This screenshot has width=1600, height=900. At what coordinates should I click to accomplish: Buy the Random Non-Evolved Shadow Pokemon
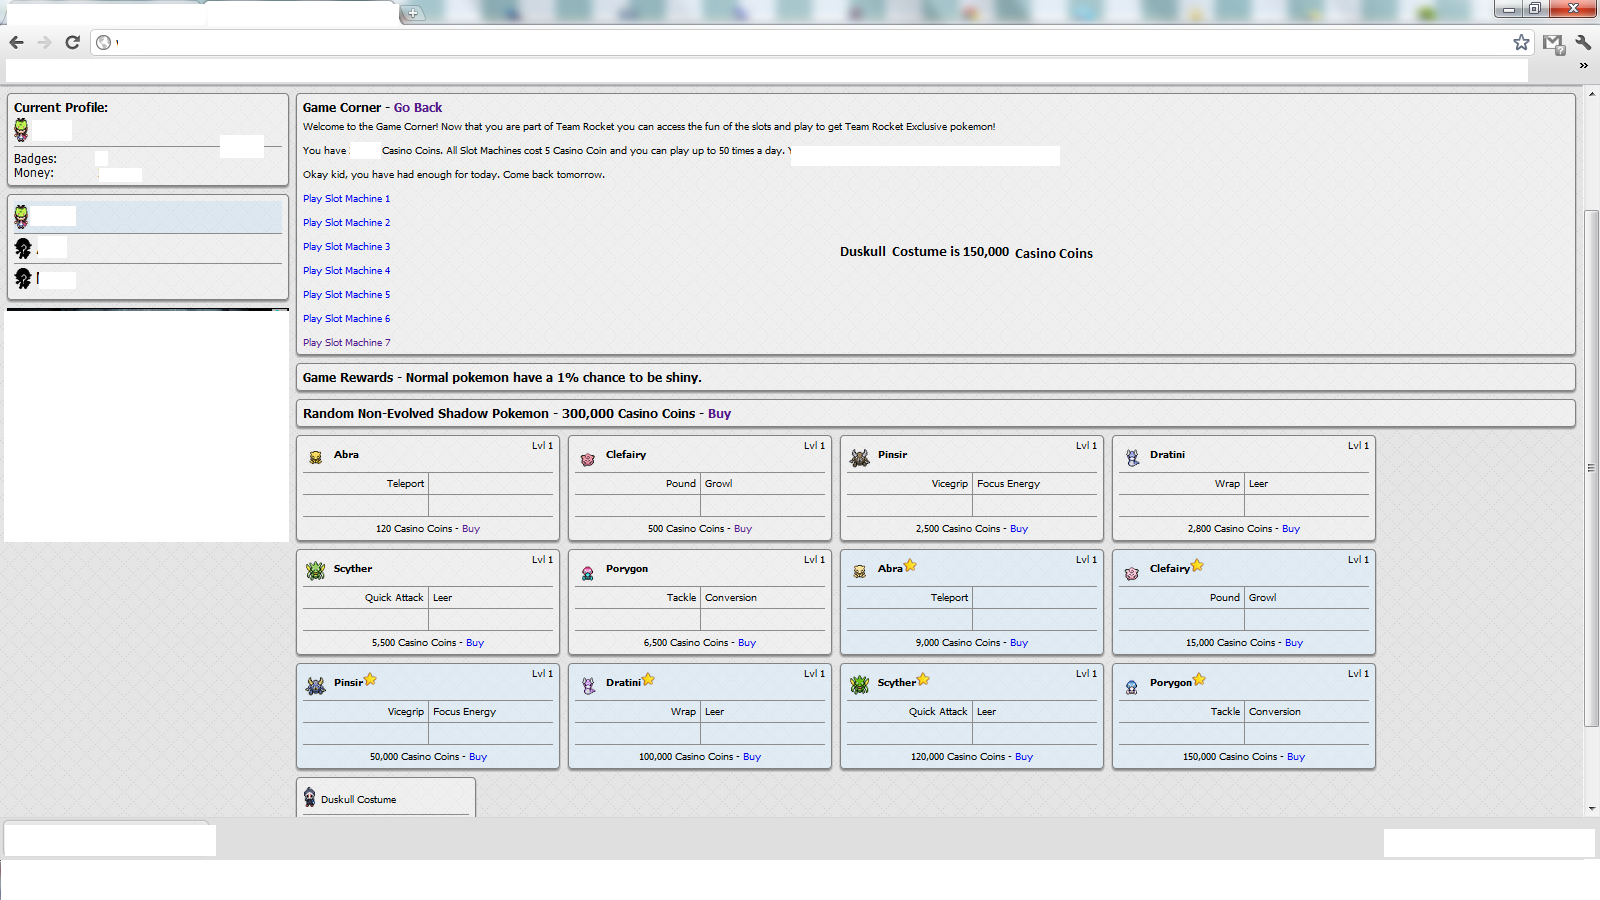[x=719, y=414]
